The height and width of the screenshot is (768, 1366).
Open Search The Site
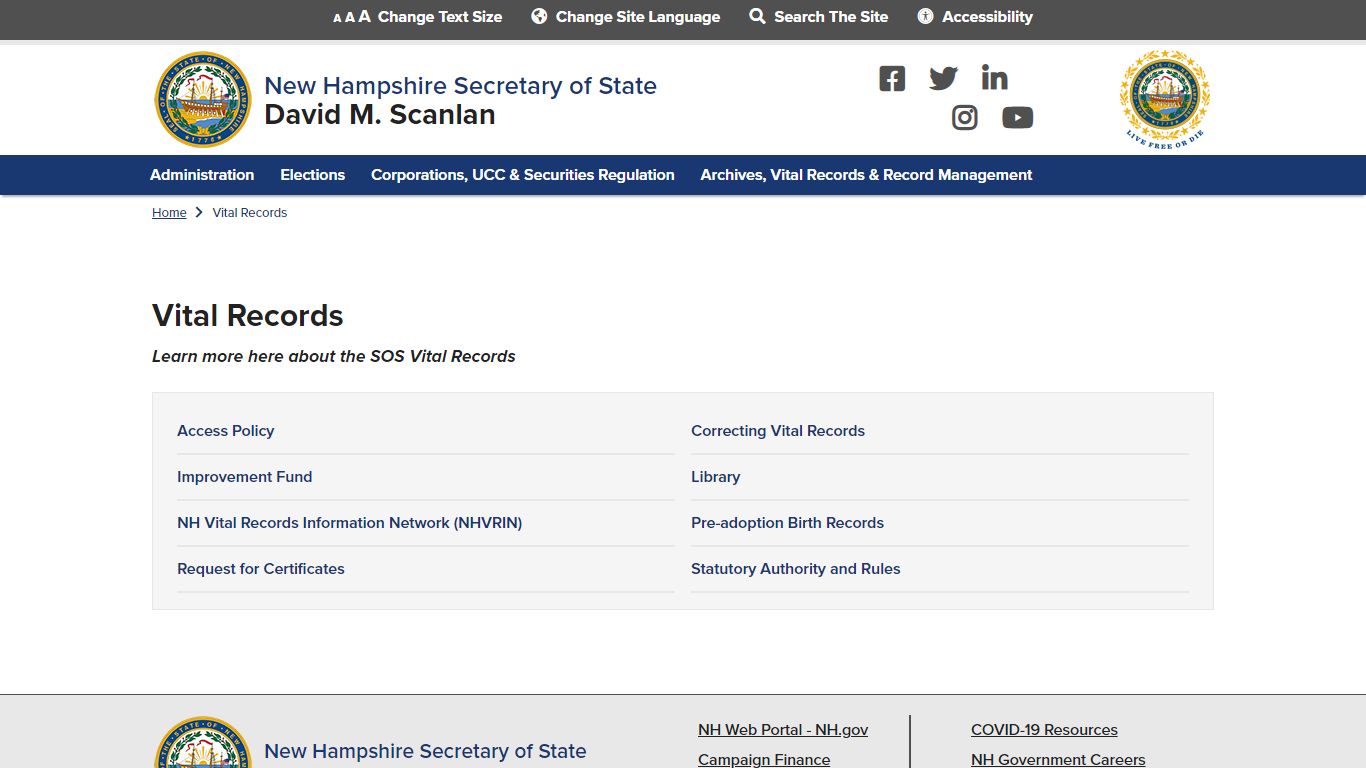point(831,17)
